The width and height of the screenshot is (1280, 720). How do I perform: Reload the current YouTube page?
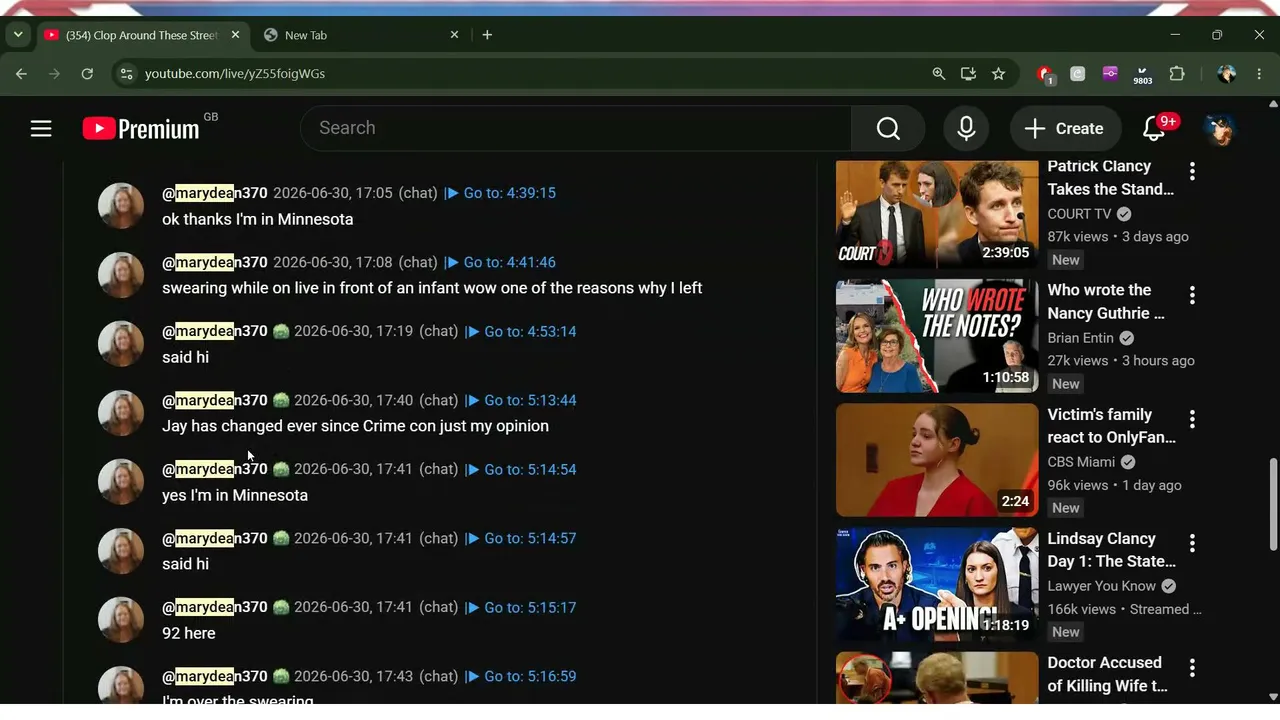coord(87,74)
